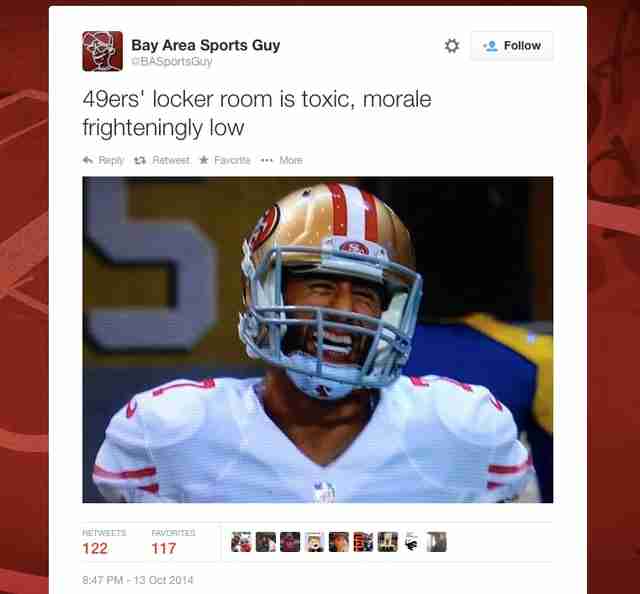640x594 pixels.
Task: Open the last retweeter avatar in row
Action: click(x=437, y=542)
